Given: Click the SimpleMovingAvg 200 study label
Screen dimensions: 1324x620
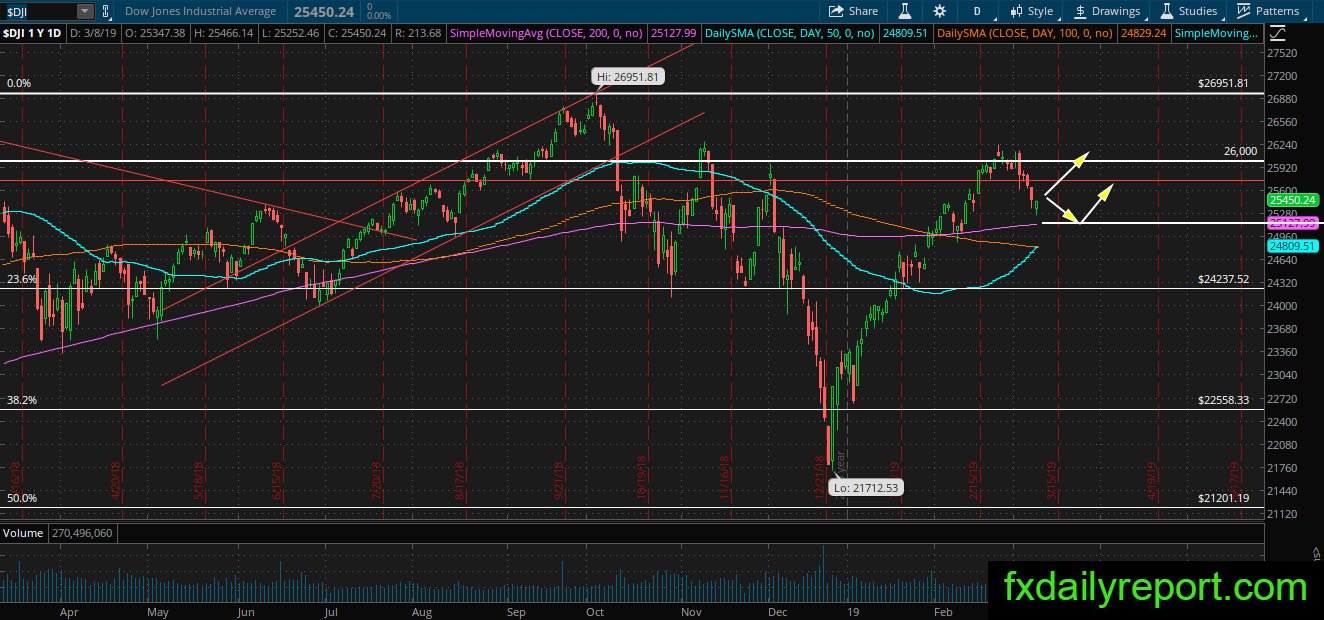Looking at the screenshot, I should point(547,33).
